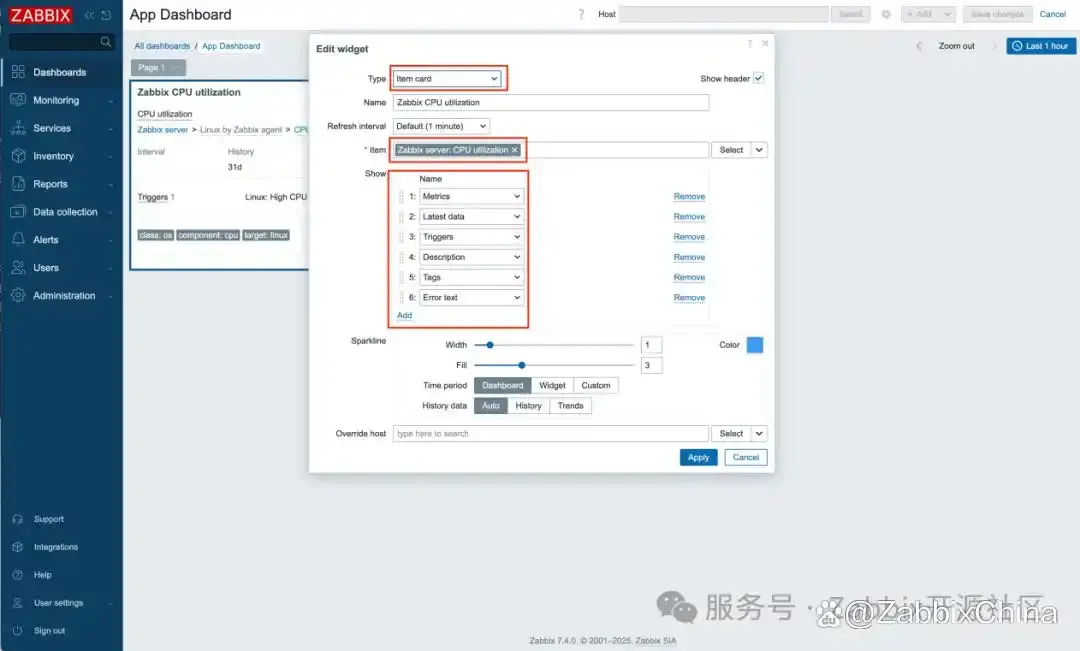Open the Refresh interval dropdown
The width and height of the screenshot is (1080, 651).
[441, 126]
